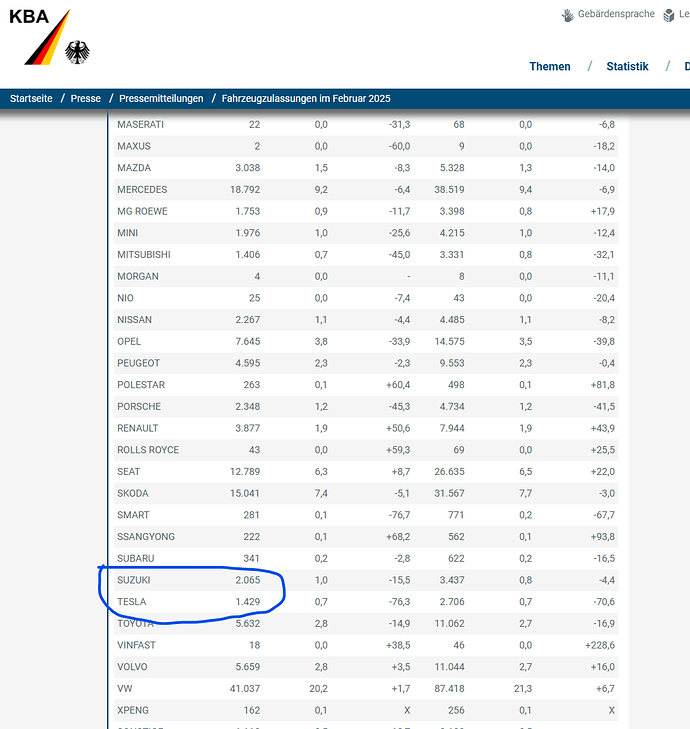Click Suzuki registrations value 2.065

pyautogui.click(x=248, y=580)
